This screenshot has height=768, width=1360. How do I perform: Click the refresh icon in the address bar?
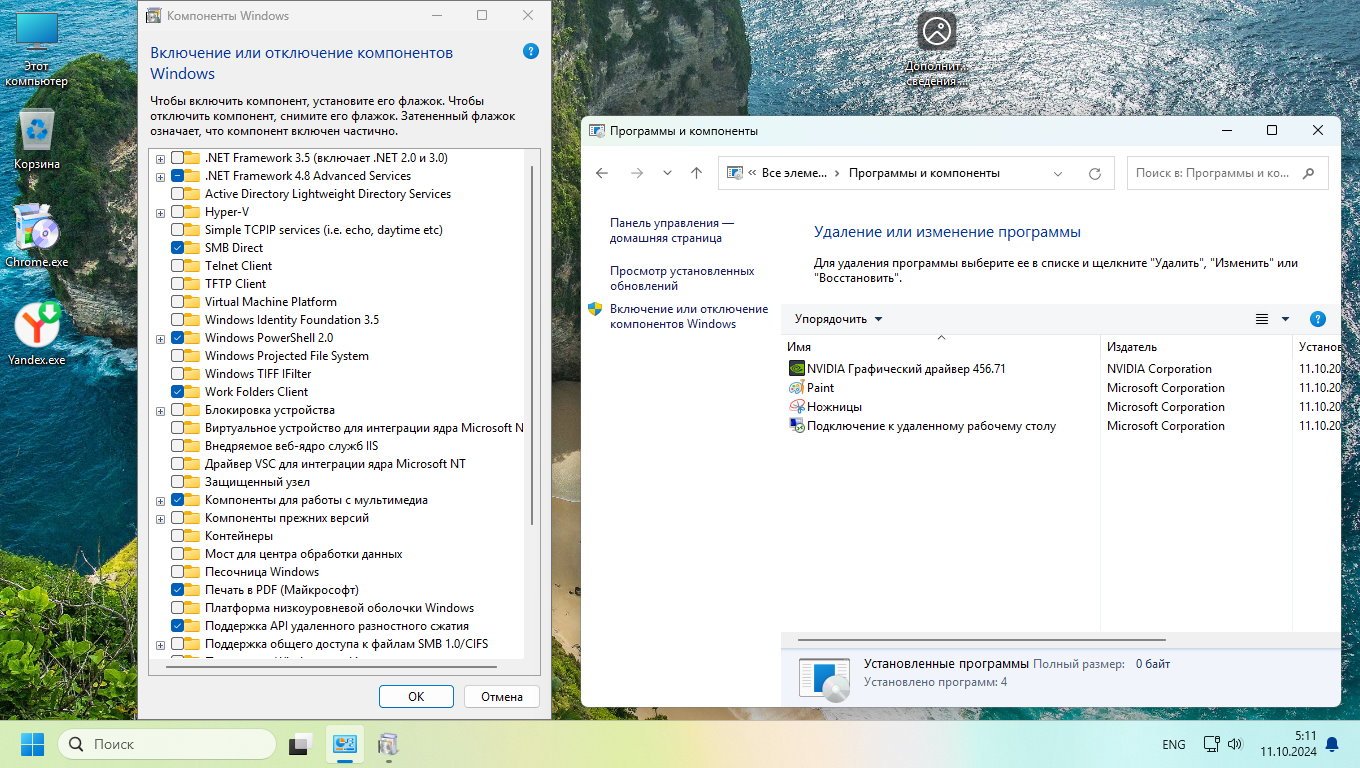click(1094, 173)
